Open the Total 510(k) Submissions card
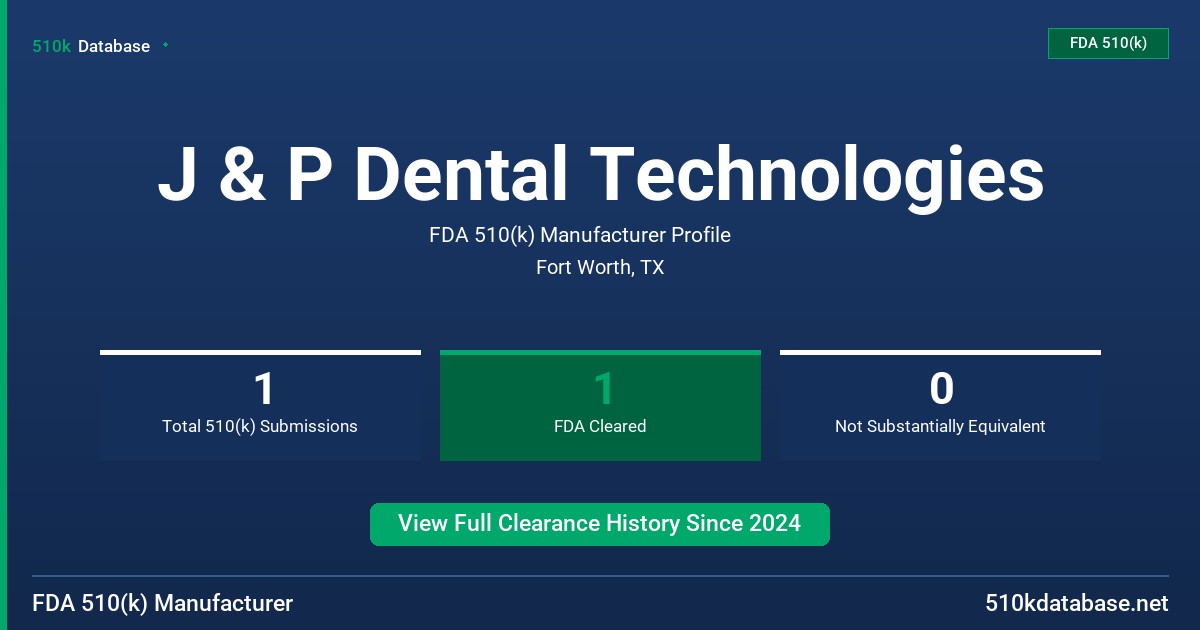1200x630 pixels. point(260,405)
